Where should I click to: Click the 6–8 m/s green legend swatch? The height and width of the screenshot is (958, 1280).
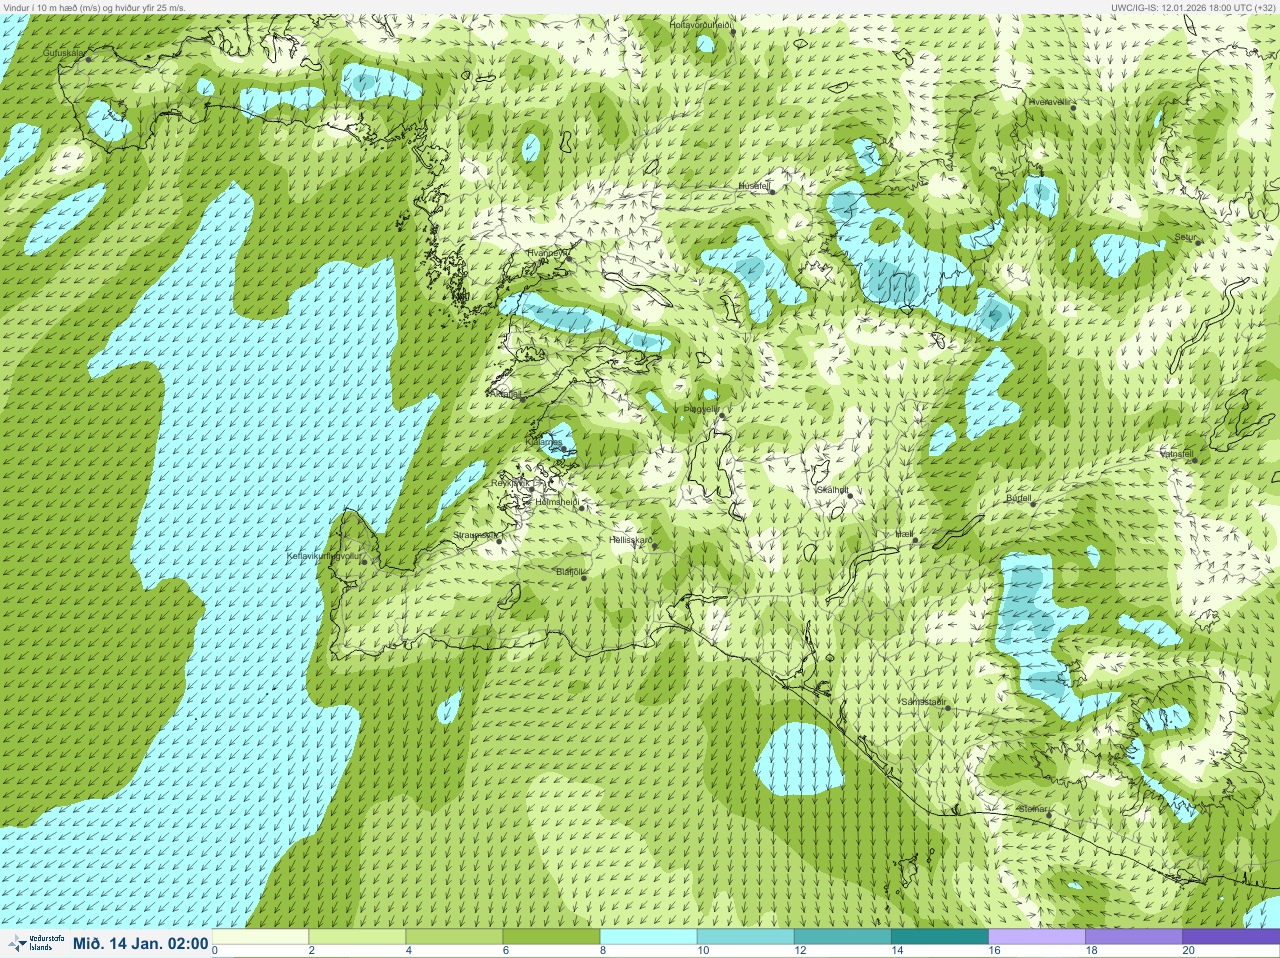(x=552, y=937)
